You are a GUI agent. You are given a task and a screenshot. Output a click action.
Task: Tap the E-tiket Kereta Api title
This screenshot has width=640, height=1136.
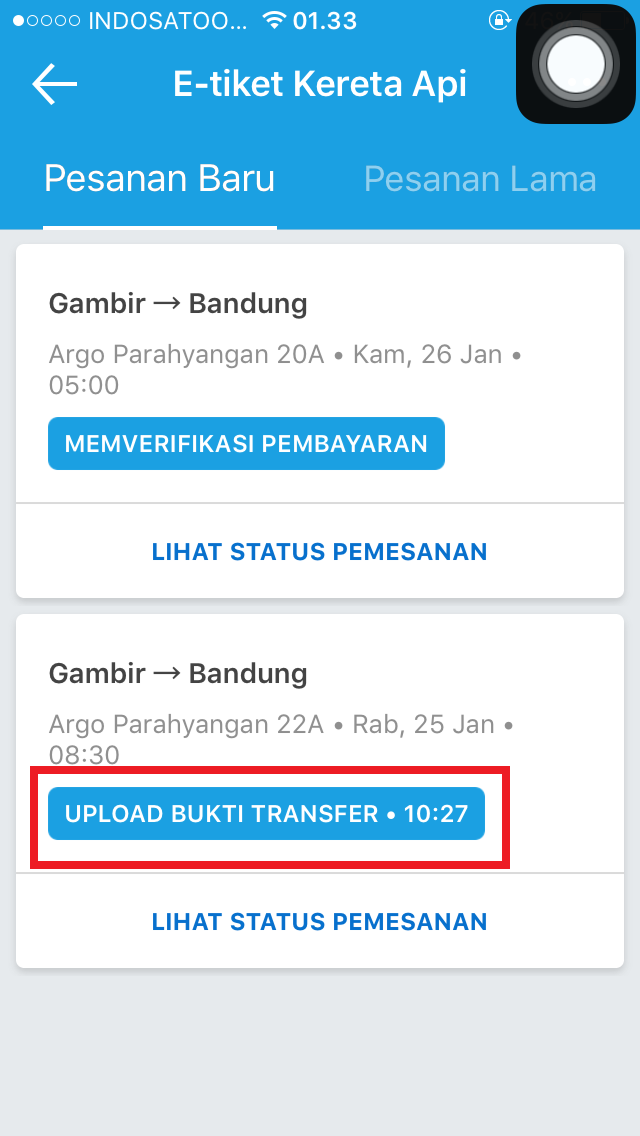[x=320, y=84]
